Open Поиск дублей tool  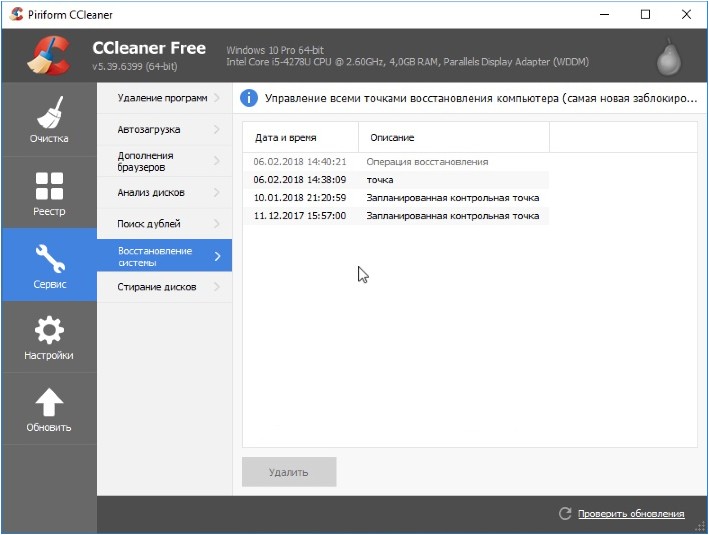click(165, 224)
